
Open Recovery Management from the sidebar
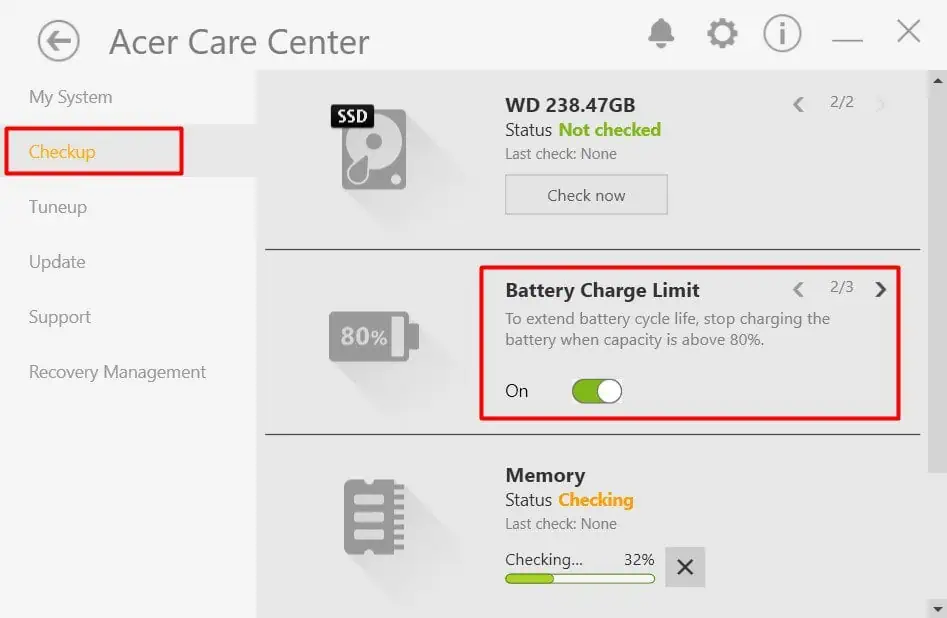[x=117, y=371]
